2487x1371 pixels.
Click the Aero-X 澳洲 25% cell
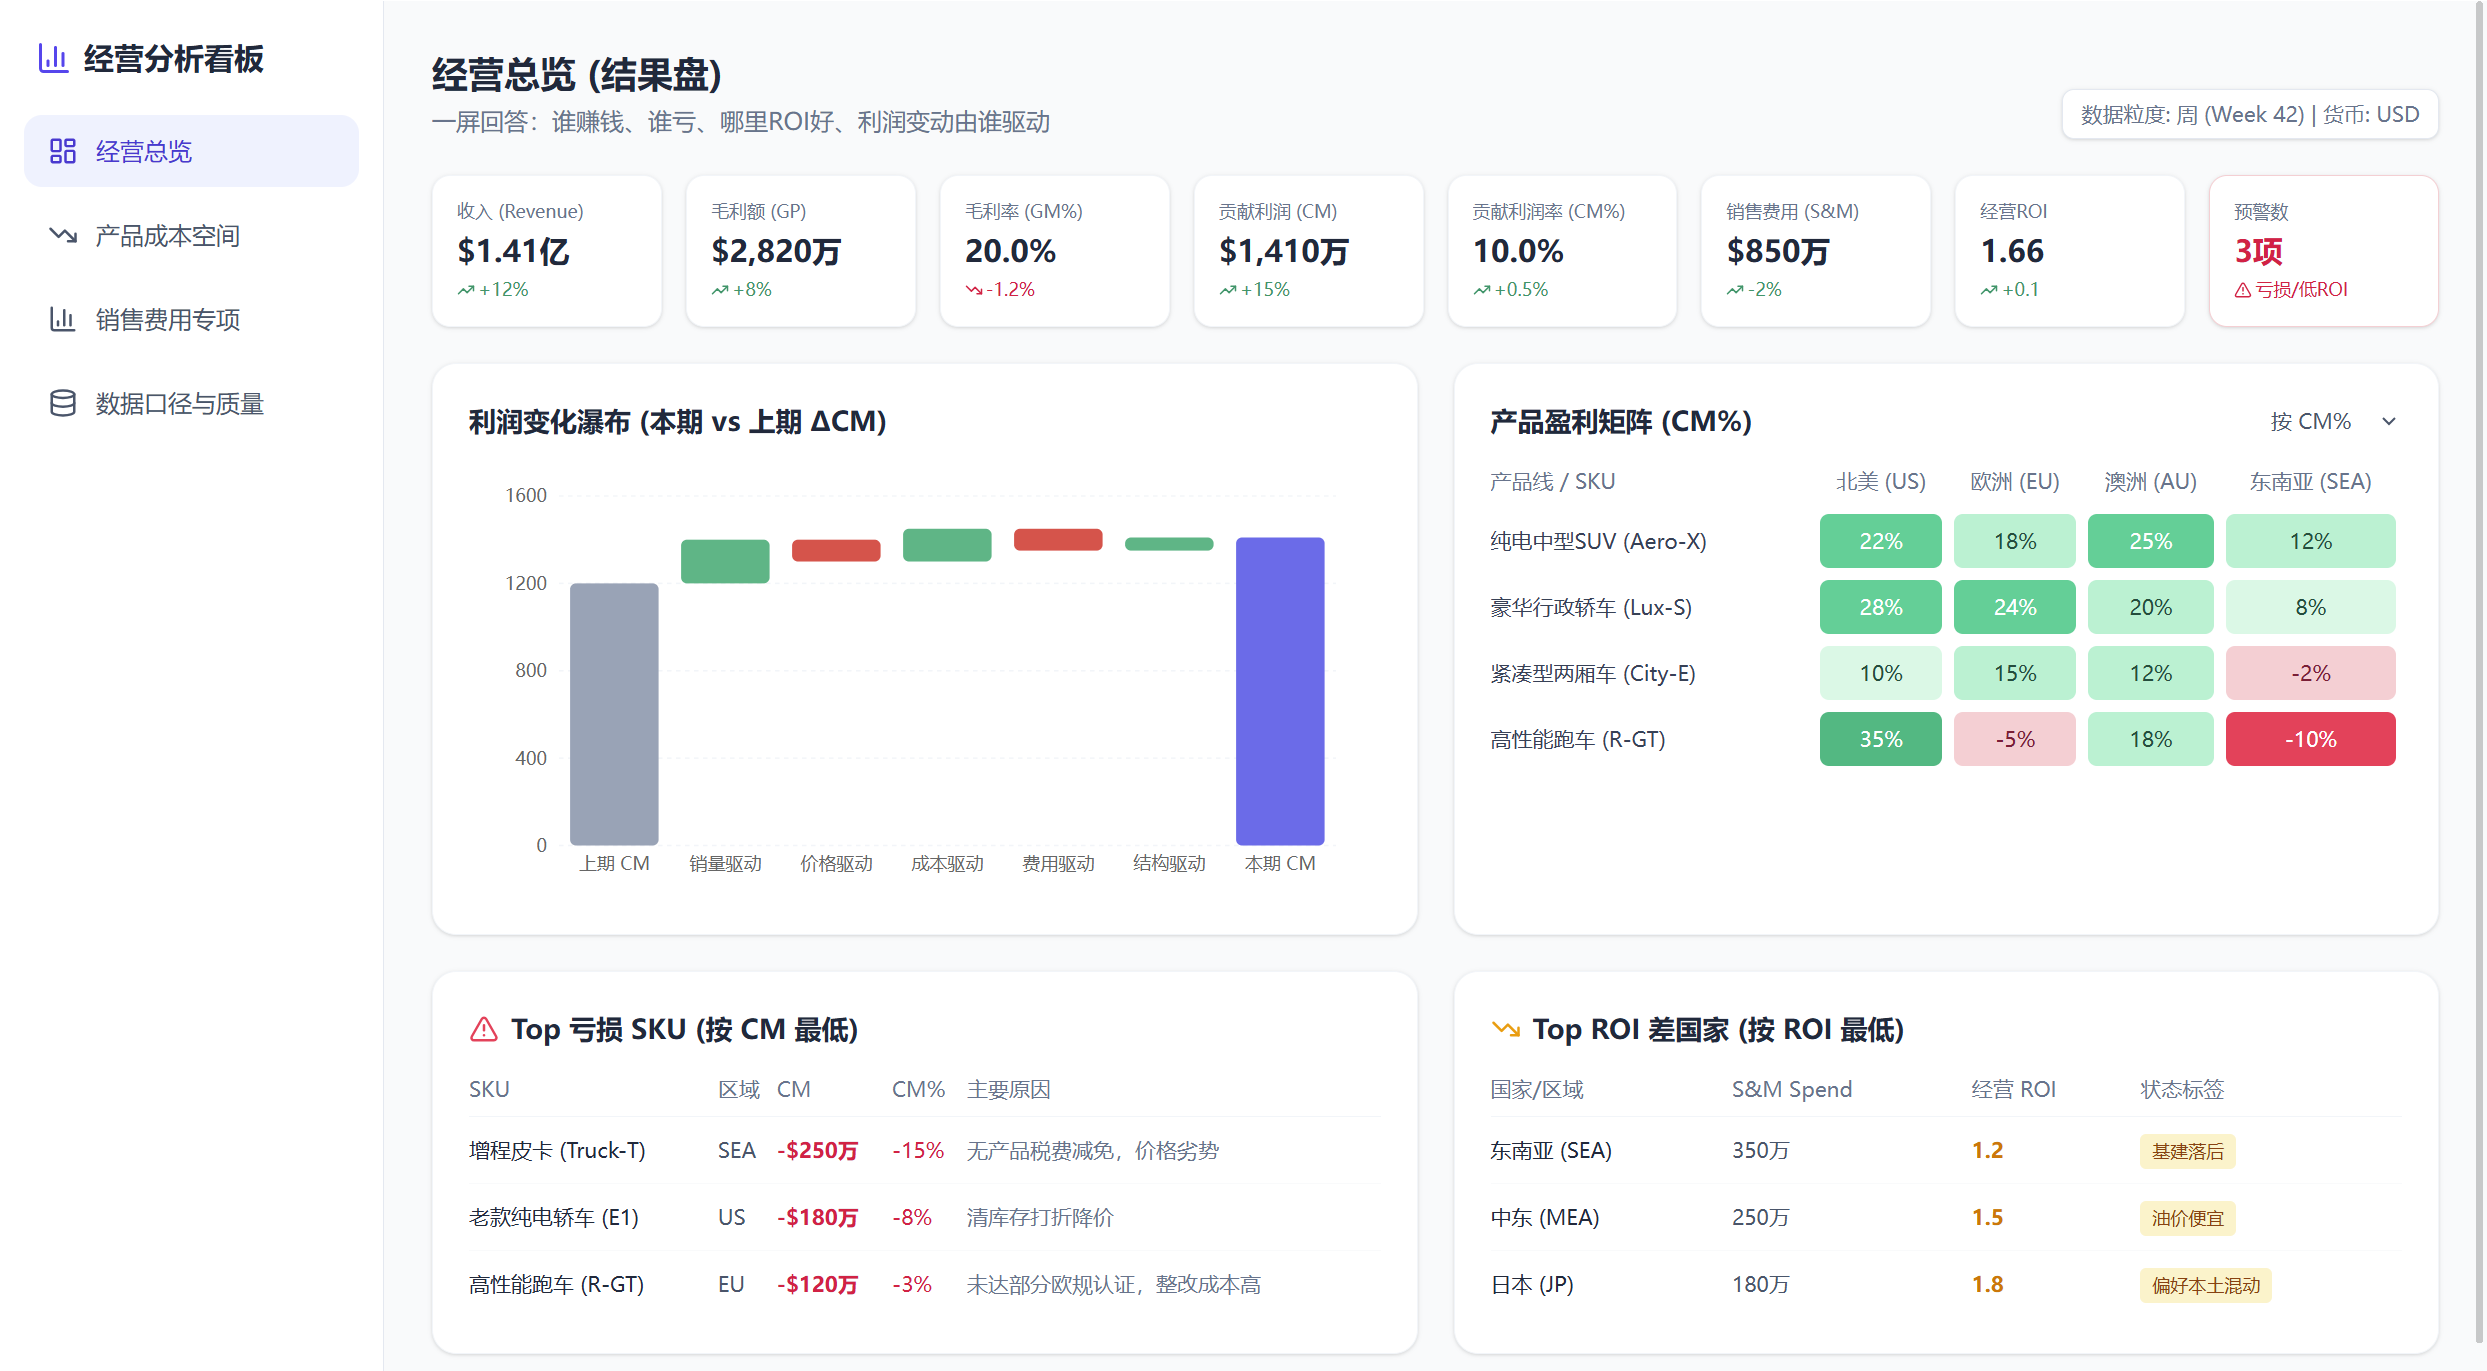pyautogui.click(x=2150, y=541)
